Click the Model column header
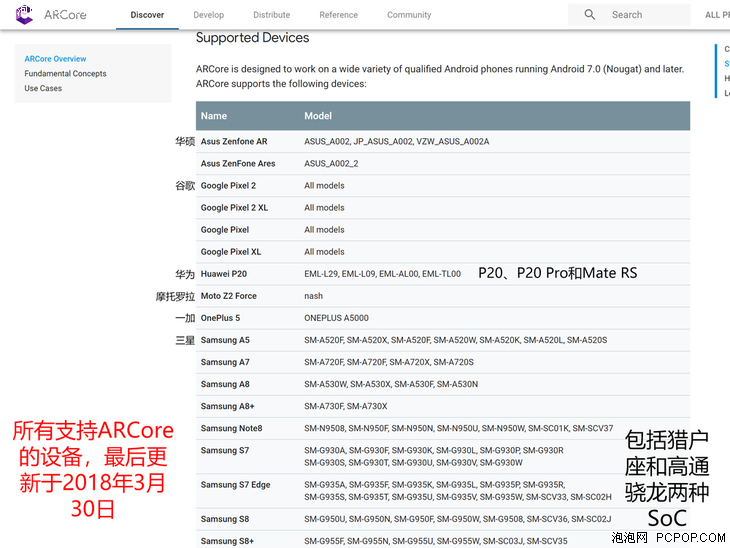The height and width of the screenshot is (548, 730). tap(318, 116)
